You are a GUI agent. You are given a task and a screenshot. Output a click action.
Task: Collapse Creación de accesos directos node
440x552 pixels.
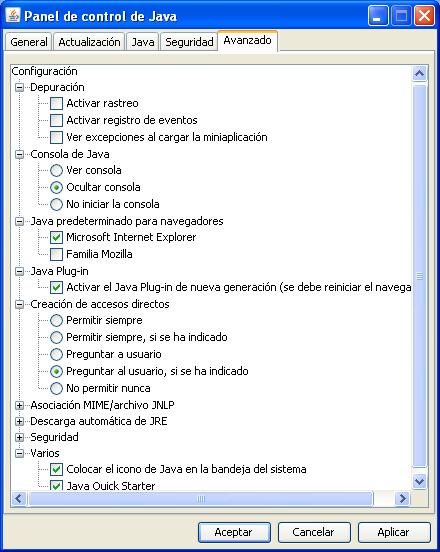[x=20, y=305]
